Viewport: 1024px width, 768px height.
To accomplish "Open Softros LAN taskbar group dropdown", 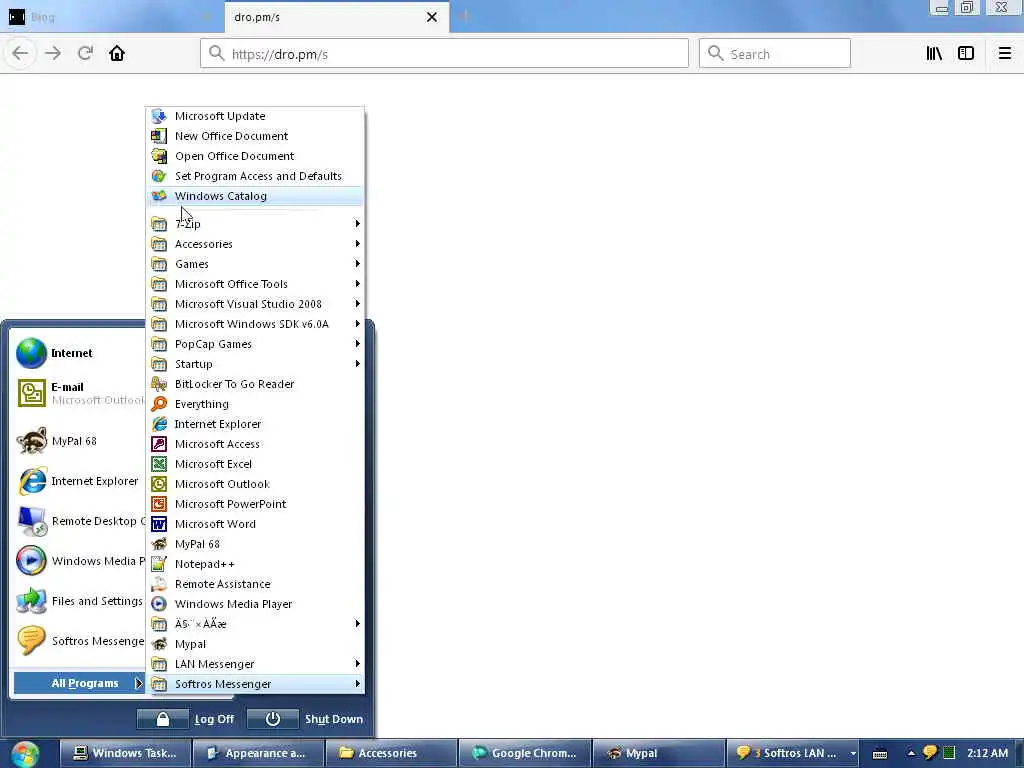I will tap(853, 754).
